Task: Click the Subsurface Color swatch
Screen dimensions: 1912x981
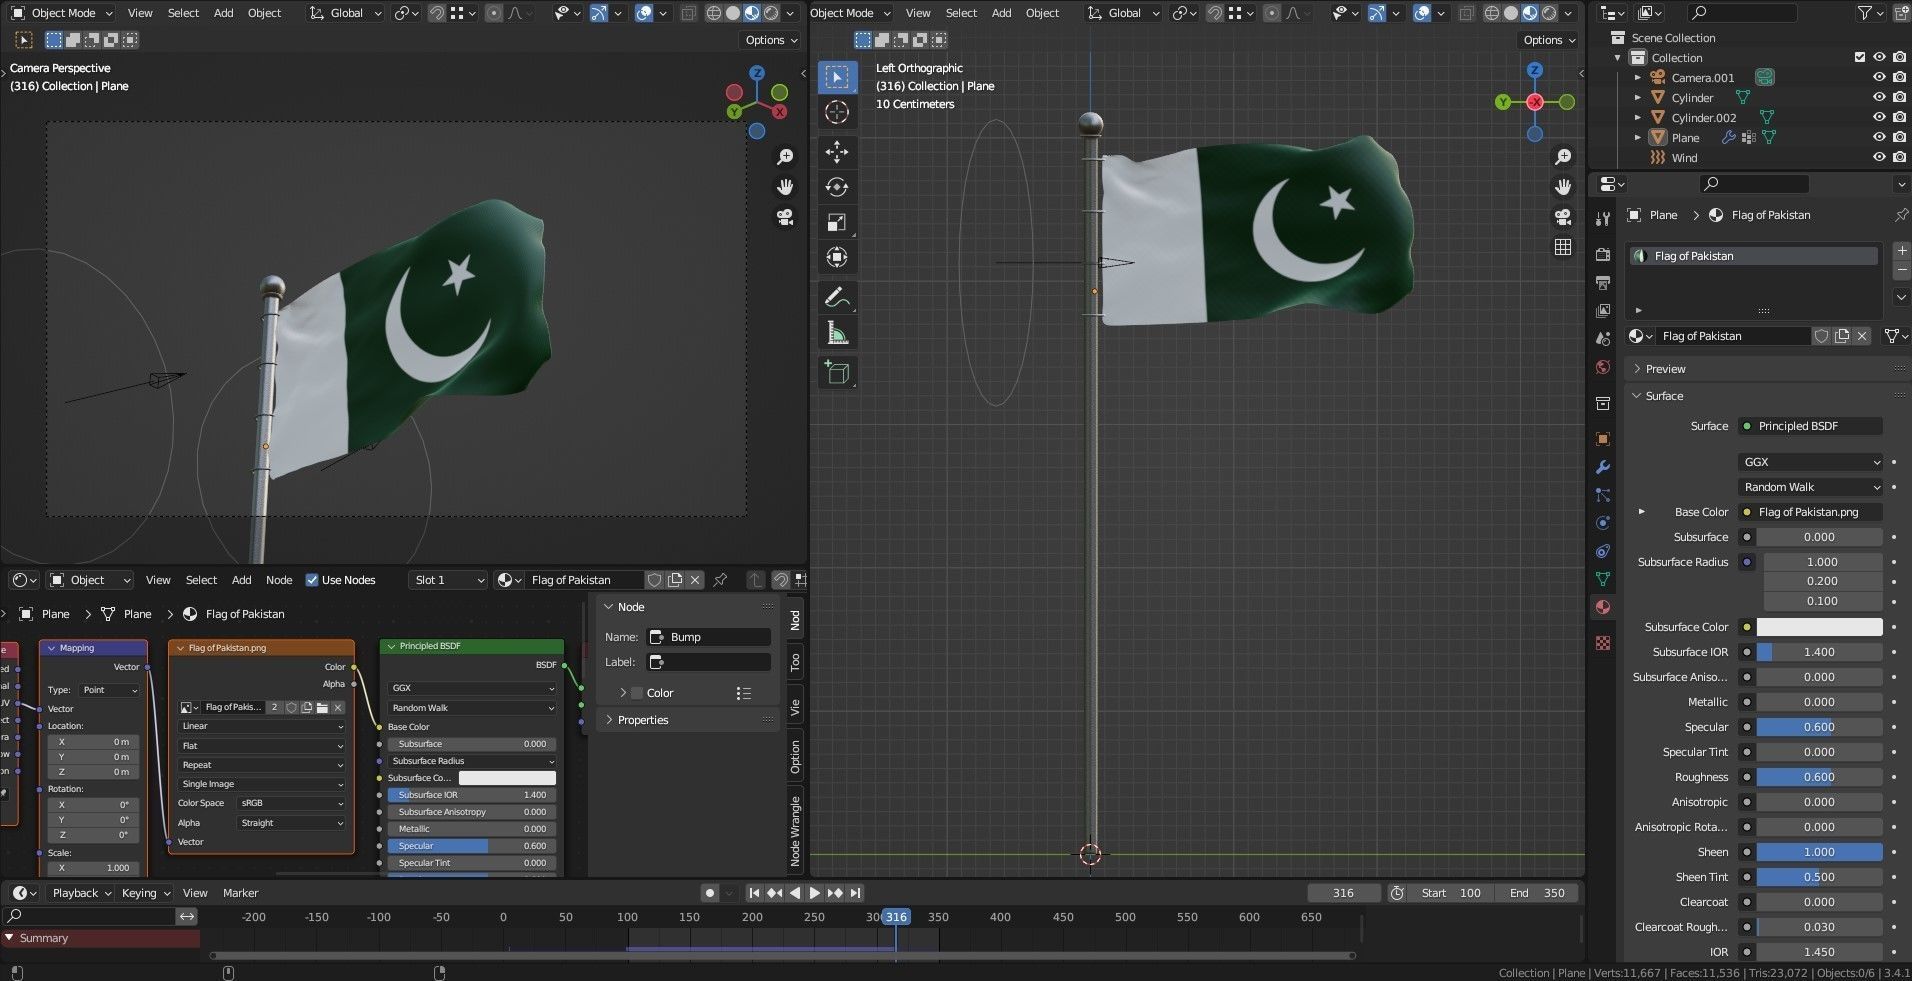Action: tap(1820, 626)
